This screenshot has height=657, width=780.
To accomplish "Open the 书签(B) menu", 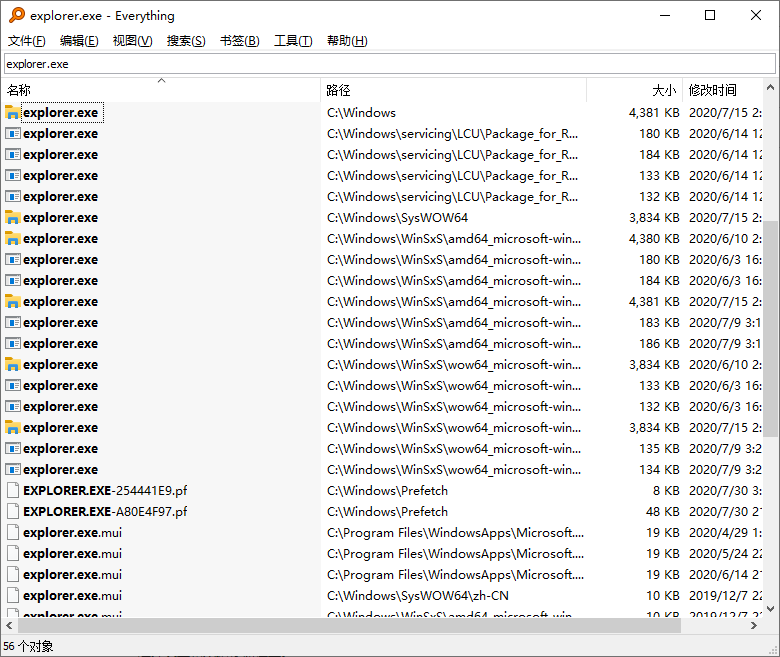I will [240, 41].
